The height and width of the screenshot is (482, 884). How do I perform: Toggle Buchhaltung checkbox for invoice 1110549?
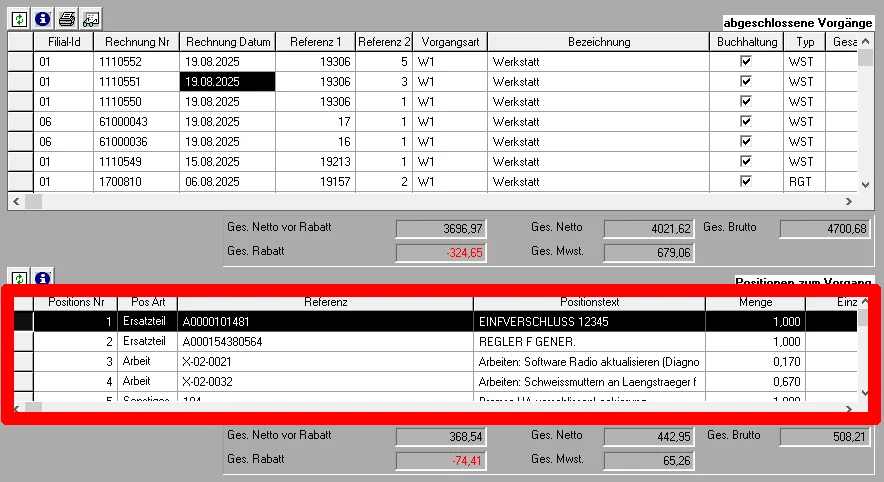click(746, 161)
